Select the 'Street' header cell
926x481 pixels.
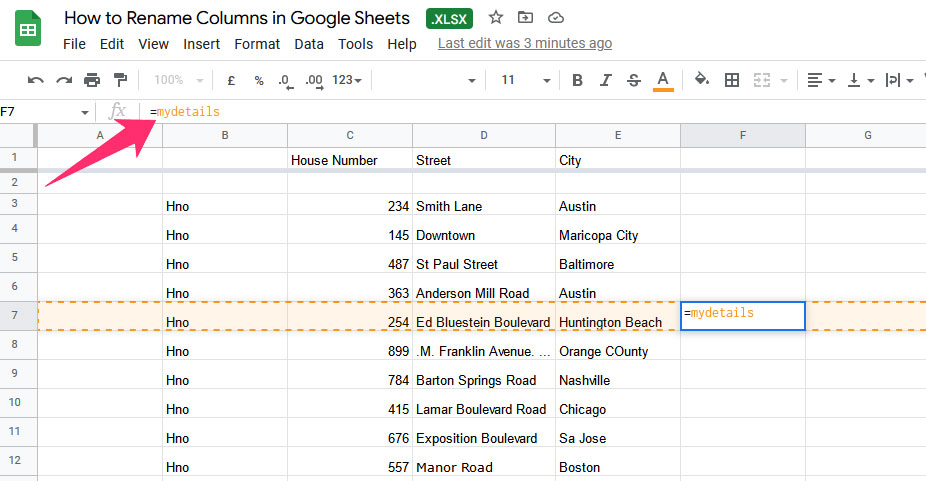pyautogui.click(x=484, y=158)
